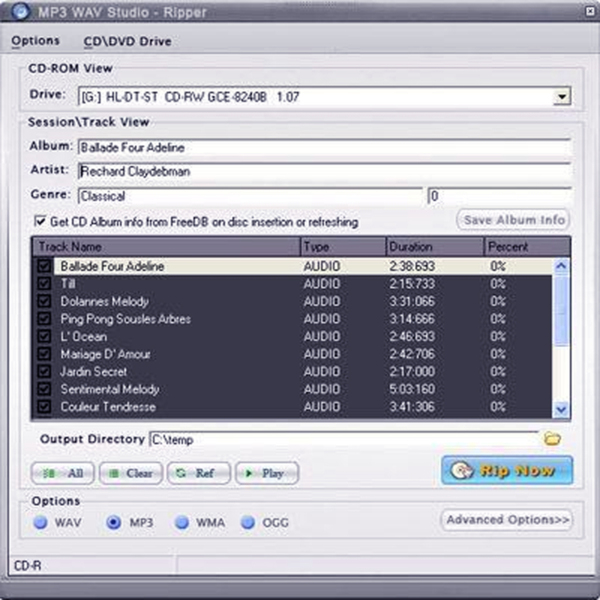Click the track list vertical scrollbar thumb

coord(561,310)
